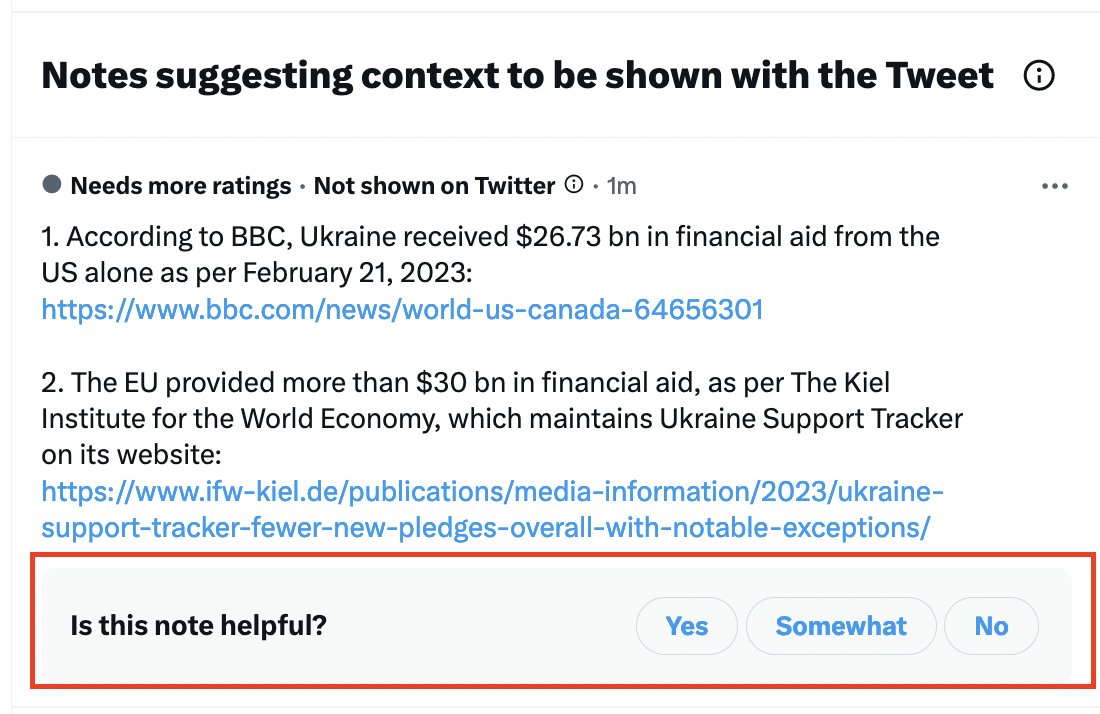Click the "Is this note helpful?" question text
This screenshot has width=1100, height=714.
click(x=198, y=626)
